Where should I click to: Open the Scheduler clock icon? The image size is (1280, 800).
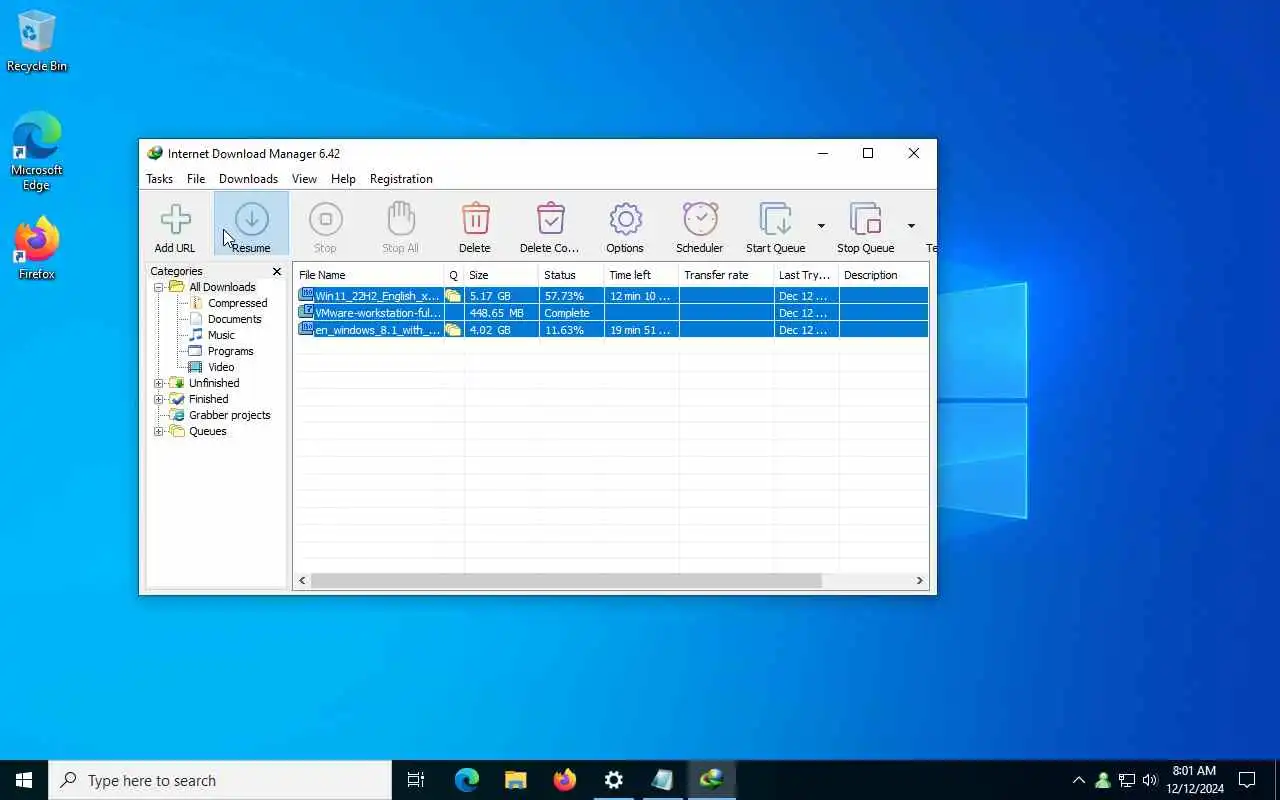[700, 220]
